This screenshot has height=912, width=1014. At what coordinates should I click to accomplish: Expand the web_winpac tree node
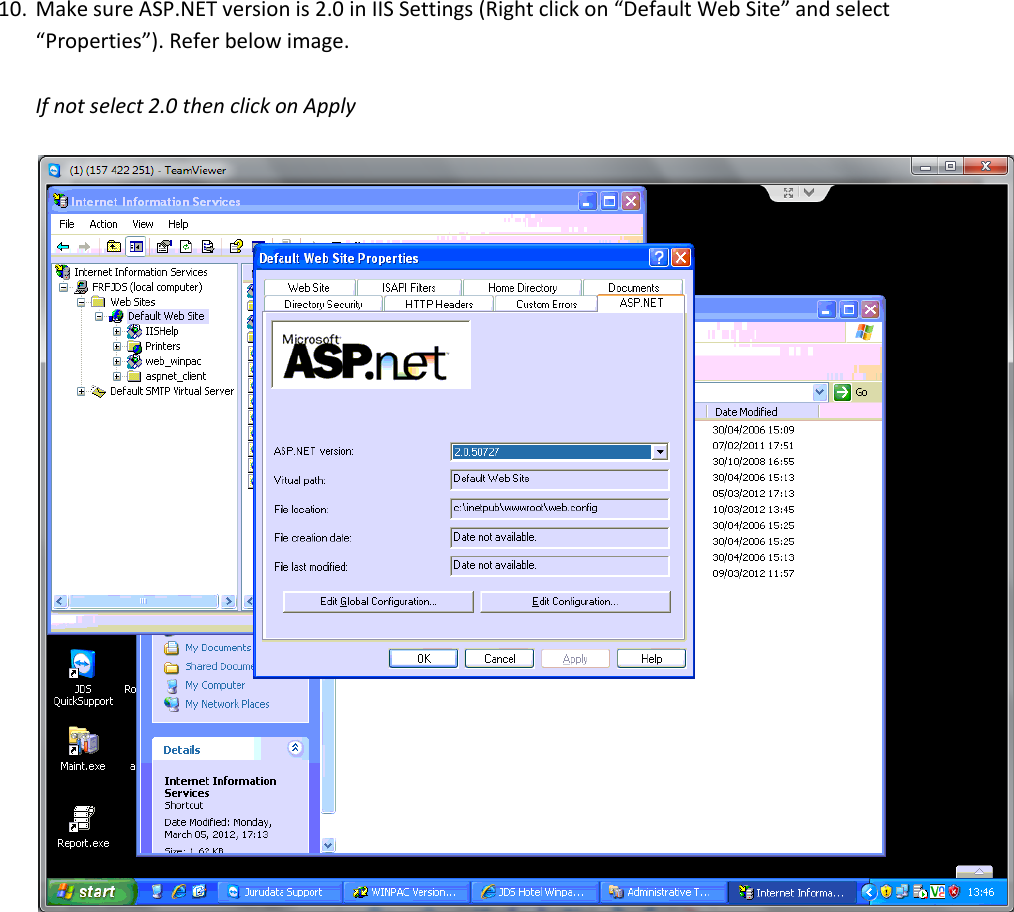(117, 361)
